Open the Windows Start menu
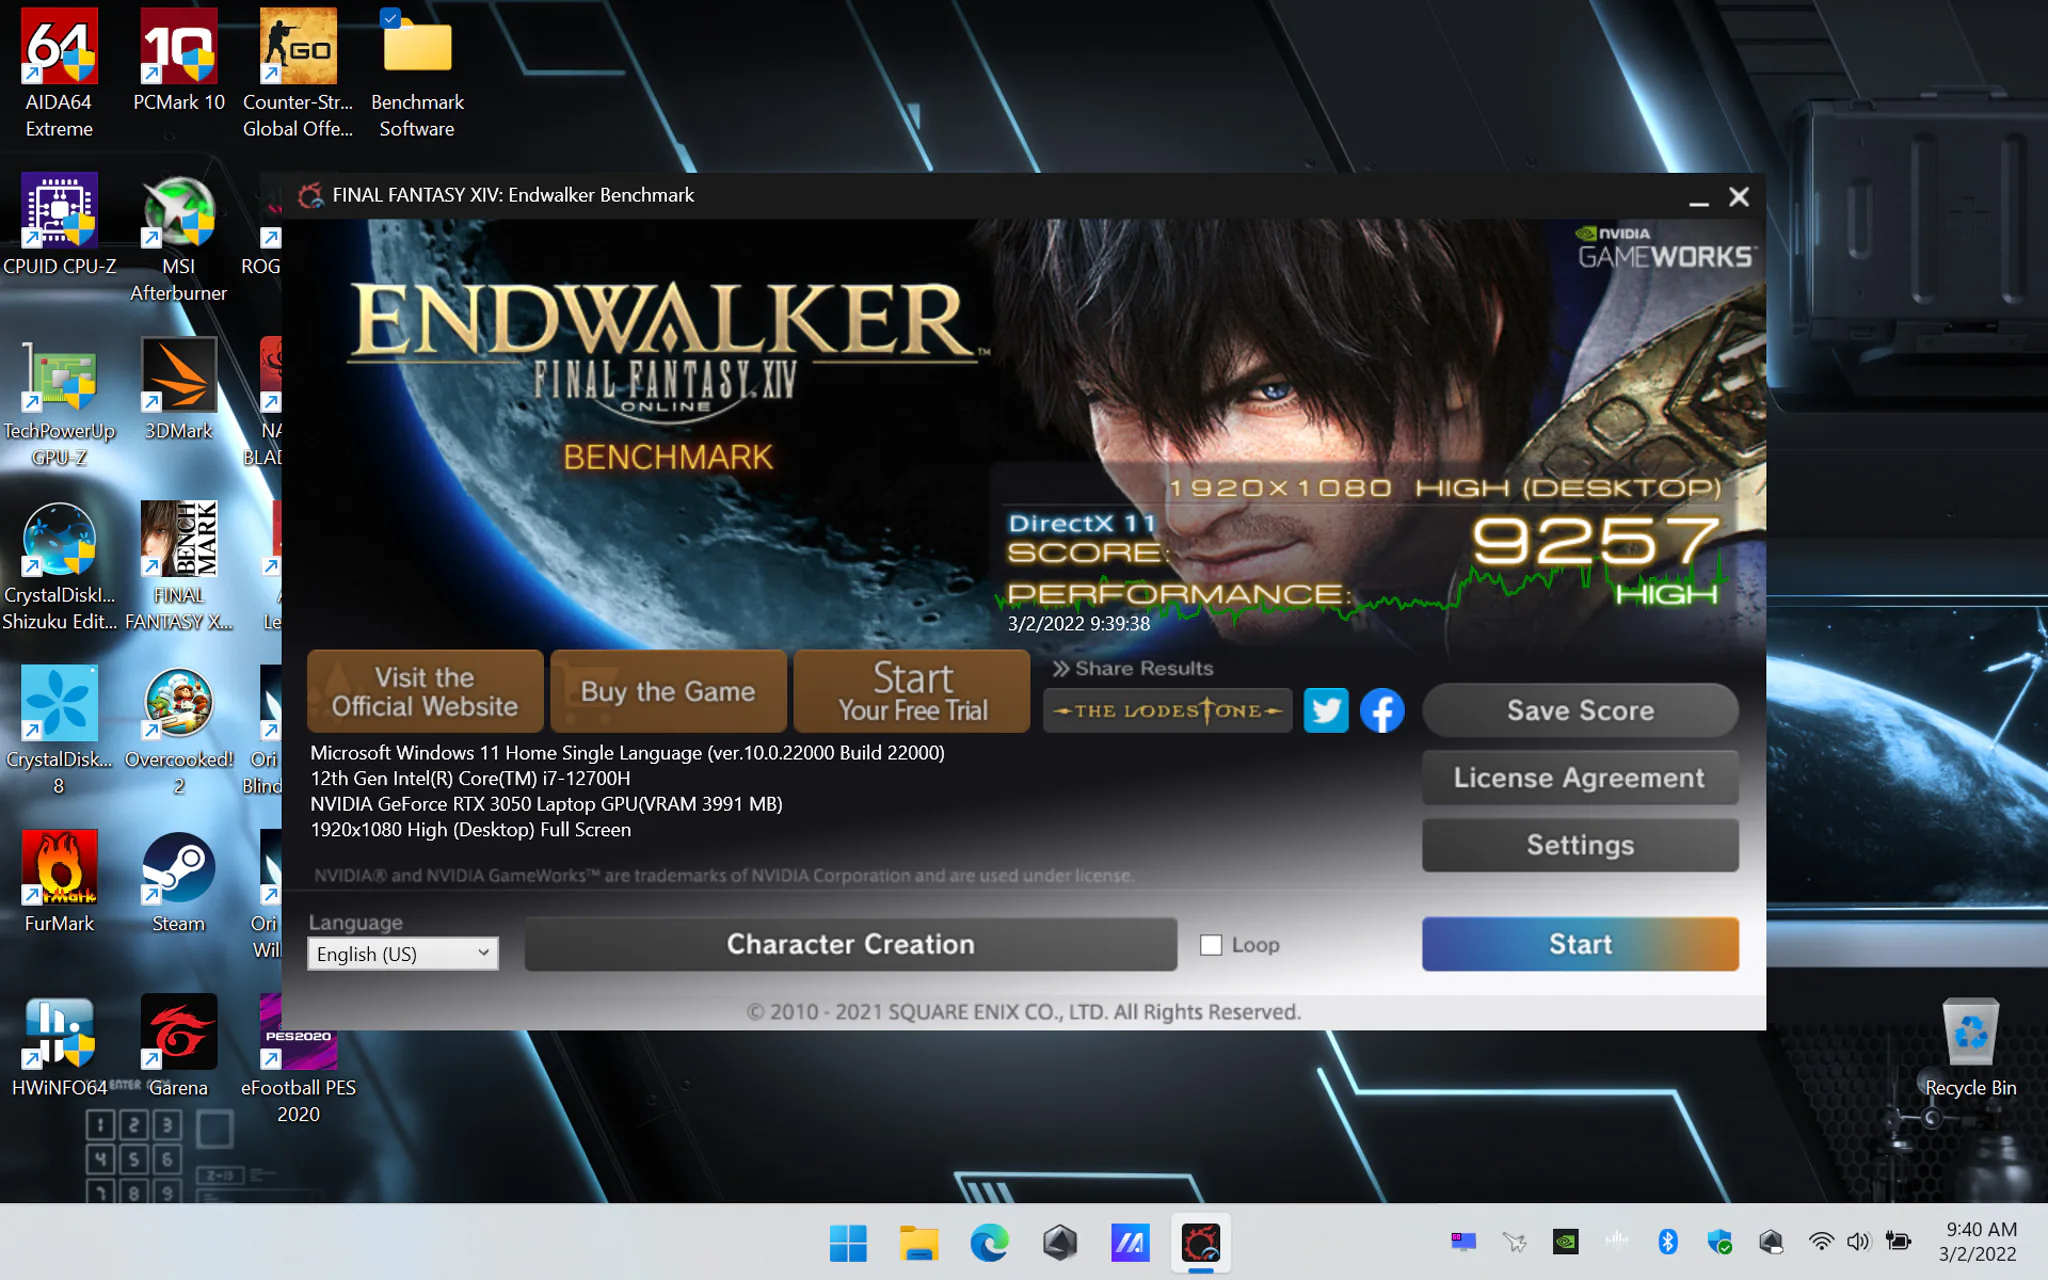2048x1280 pixels. [848, 1243]
